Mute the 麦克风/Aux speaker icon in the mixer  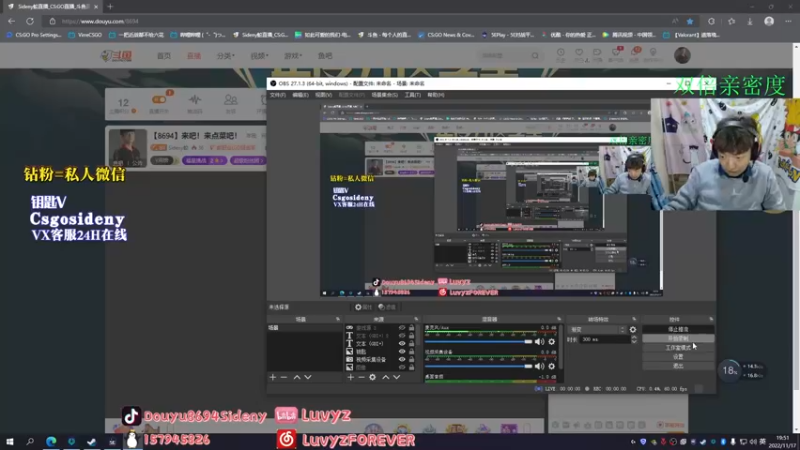click(x=539, y=341)
